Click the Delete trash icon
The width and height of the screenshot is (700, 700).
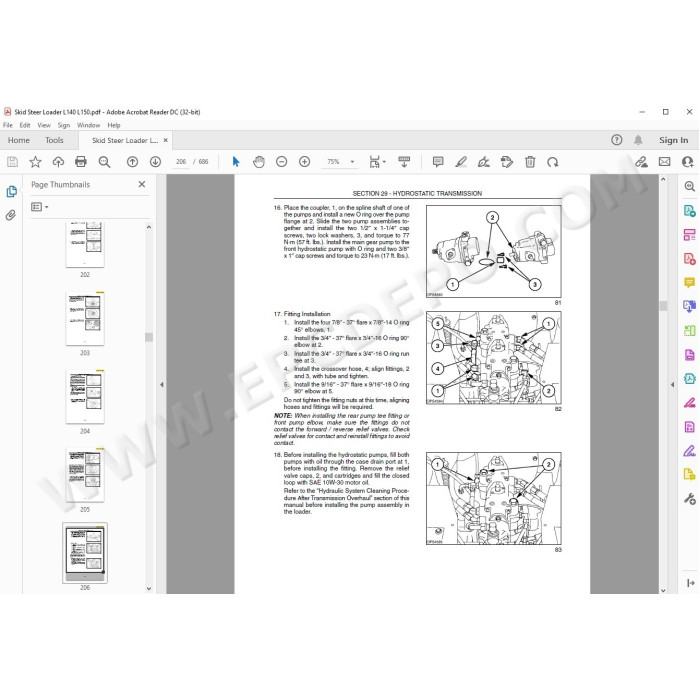[530, 162]
